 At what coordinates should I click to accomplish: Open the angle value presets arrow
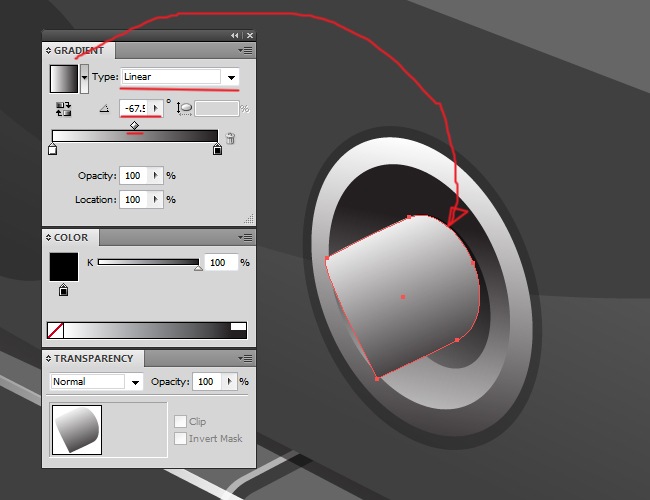(156, 109)
